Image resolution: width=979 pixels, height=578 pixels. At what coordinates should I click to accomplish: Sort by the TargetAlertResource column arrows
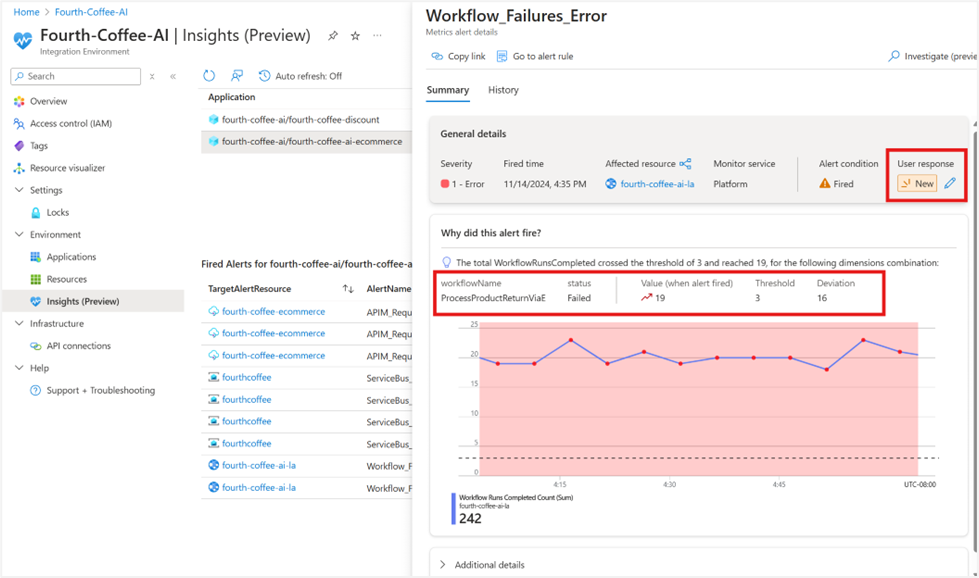tap(348, 288)
